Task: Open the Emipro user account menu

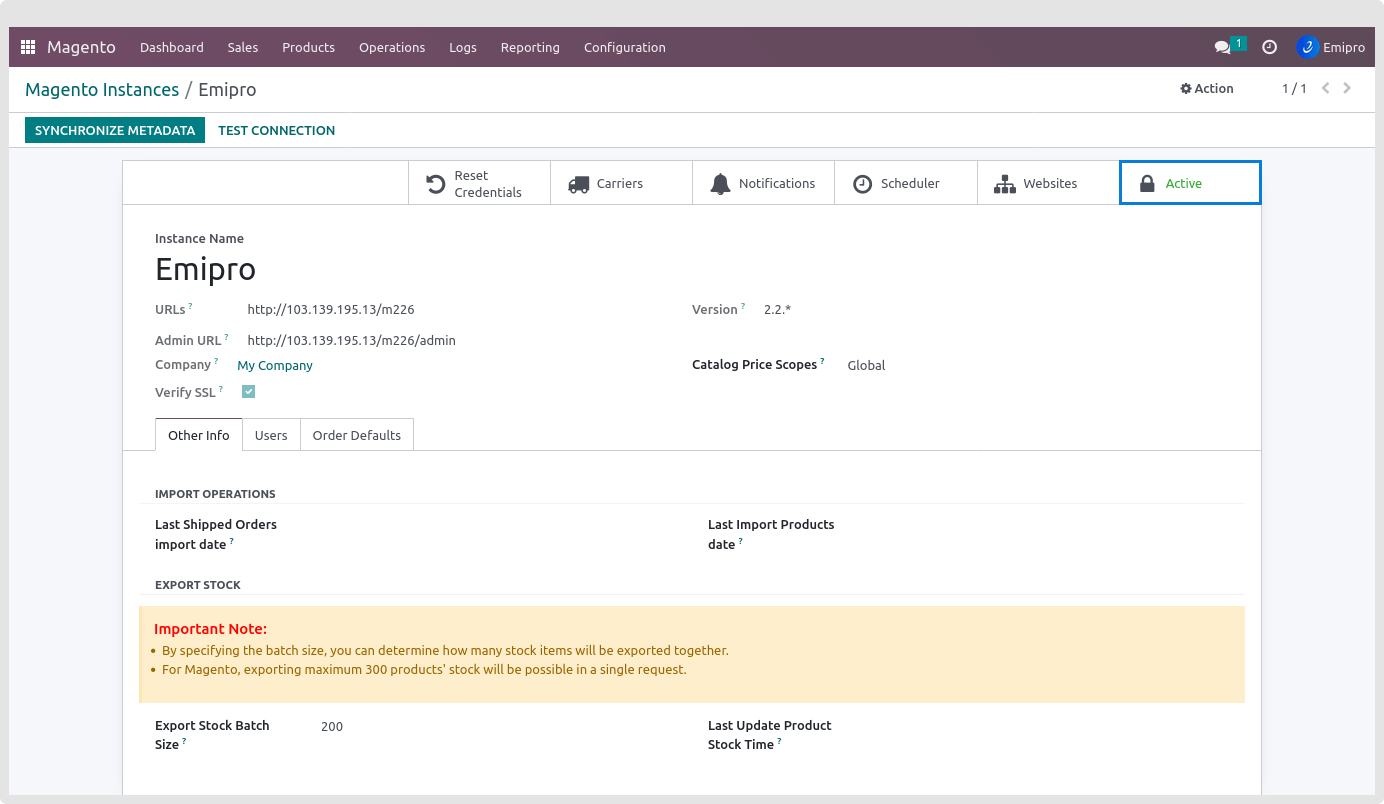Action: click(x=1331, y=47)
